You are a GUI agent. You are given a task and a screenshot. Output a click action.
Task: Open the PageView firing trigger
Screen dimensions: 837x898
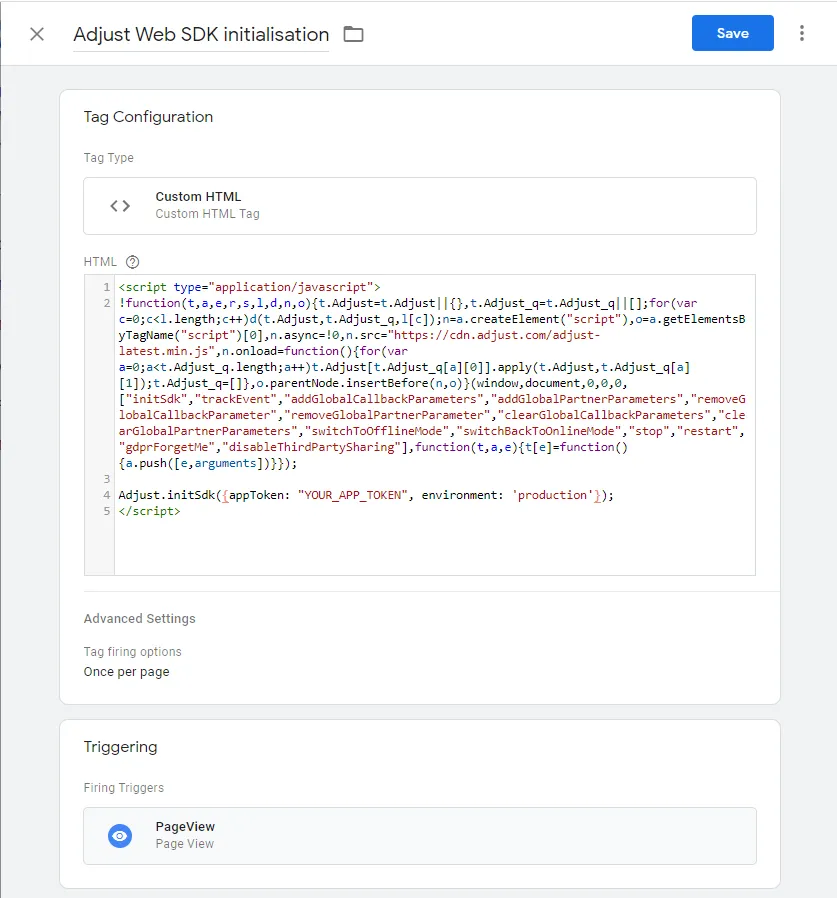coord(420,836)
